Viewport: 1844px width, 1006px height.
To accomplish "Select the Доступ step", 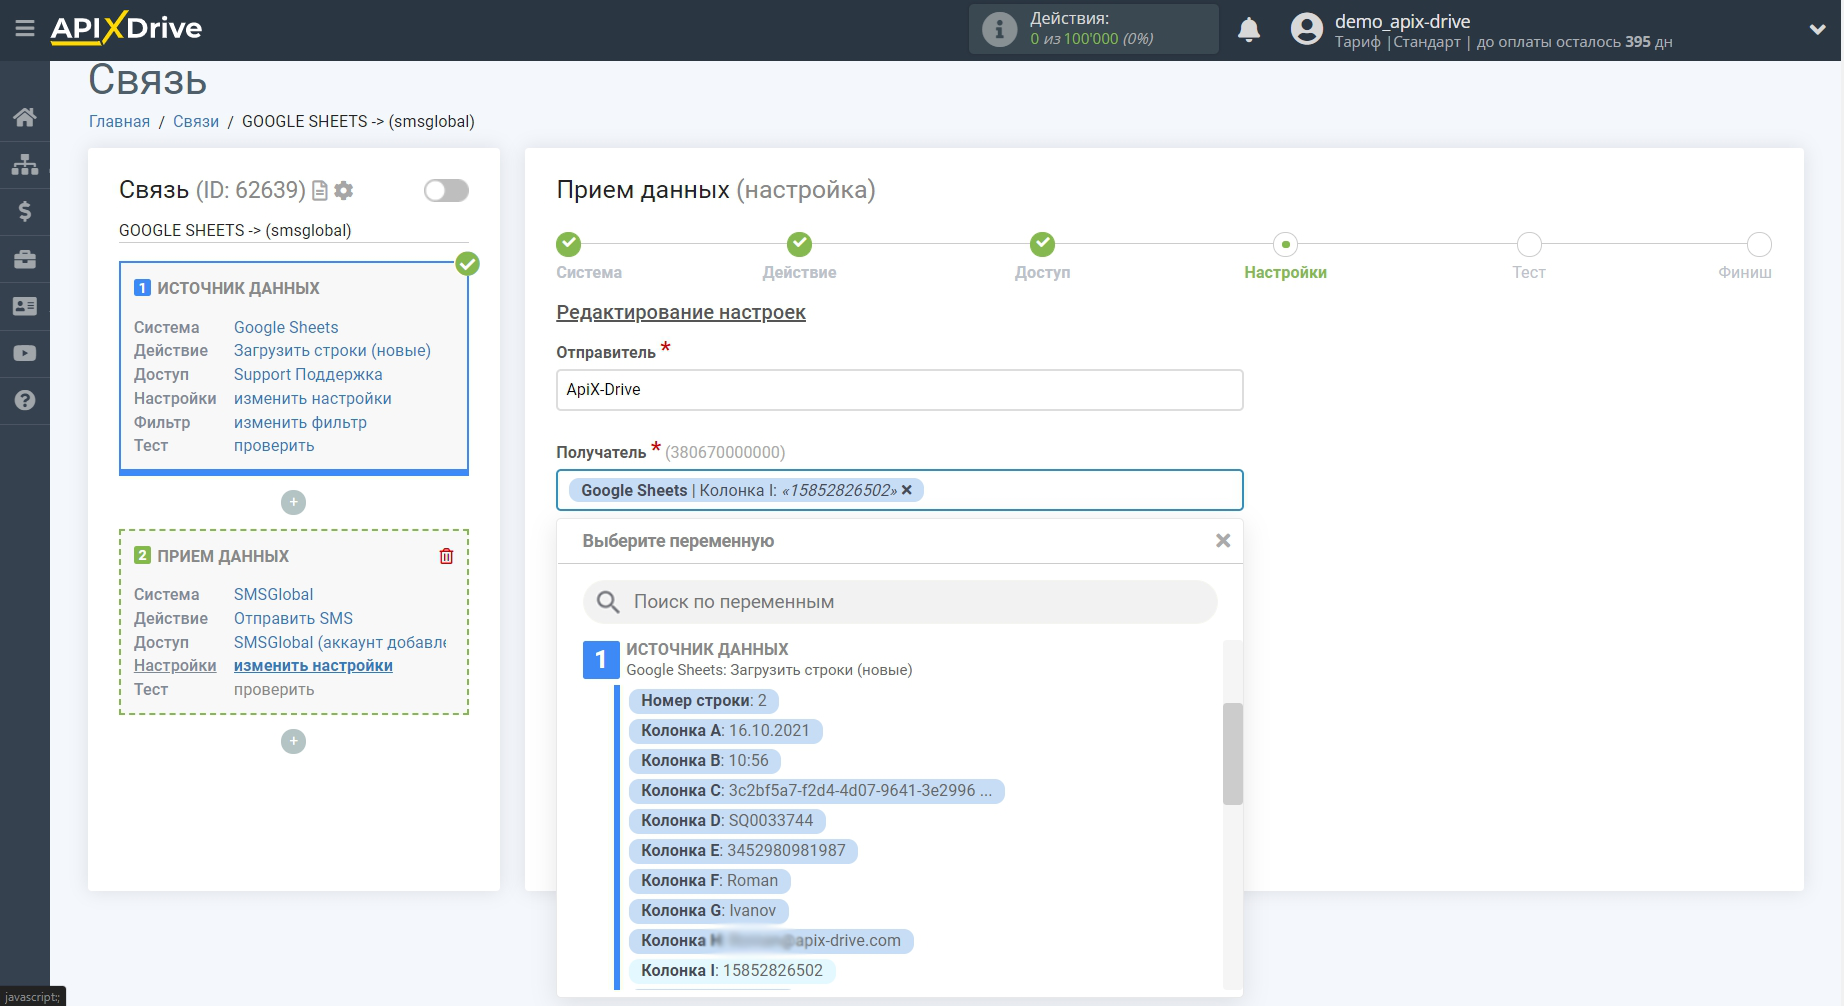I will point(1042,244).
